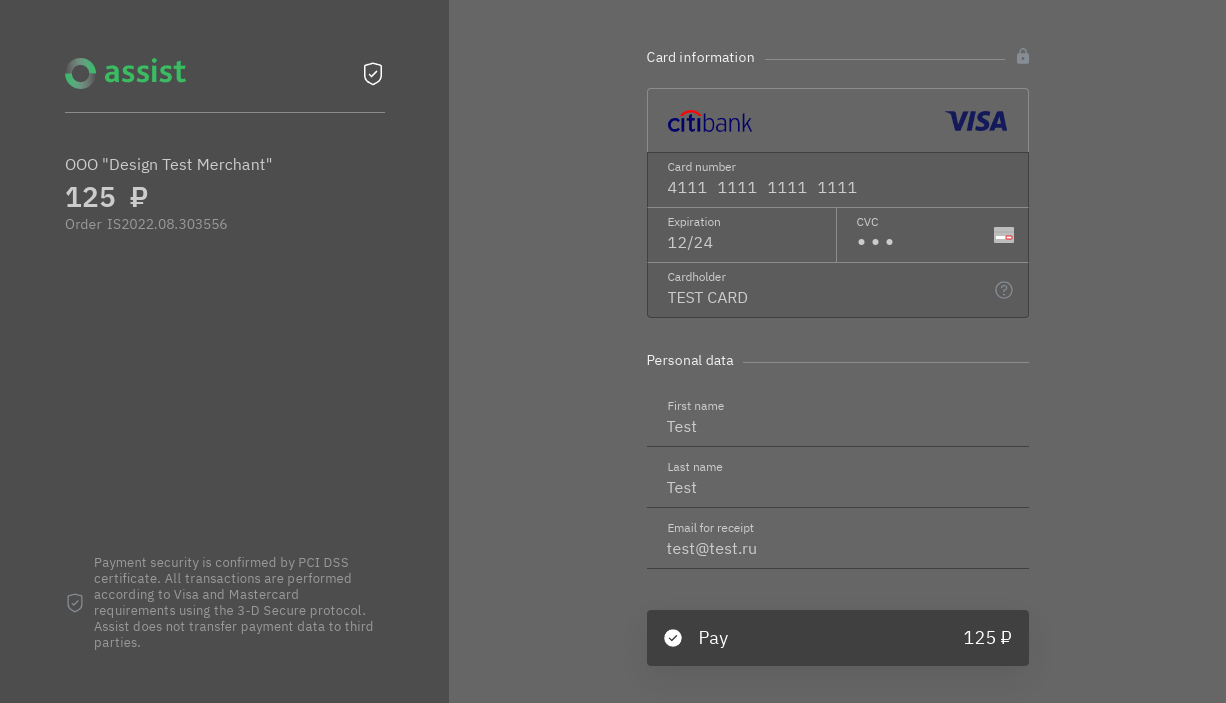Image resolution: width=1226 pixels, height=703 pixels.
Task: Click the checkmark circle in Pay button
Action: [x=673, y=638]
